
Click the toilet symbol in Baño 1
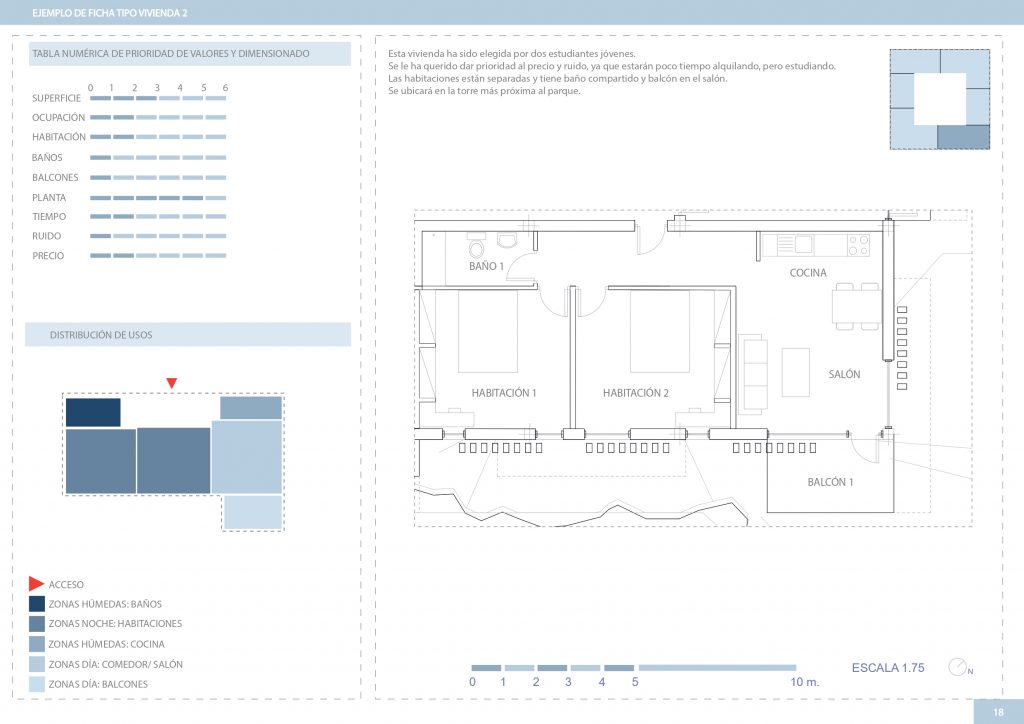[476, 248]
